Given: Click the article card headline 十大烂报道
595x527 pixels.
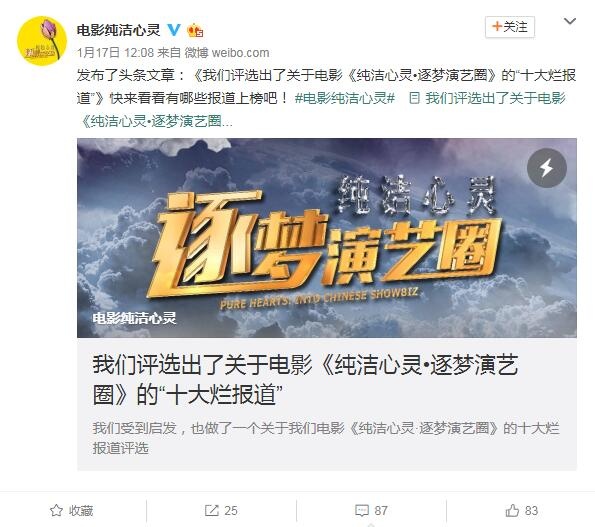Looking at the screenshot, I should point(305,379).
